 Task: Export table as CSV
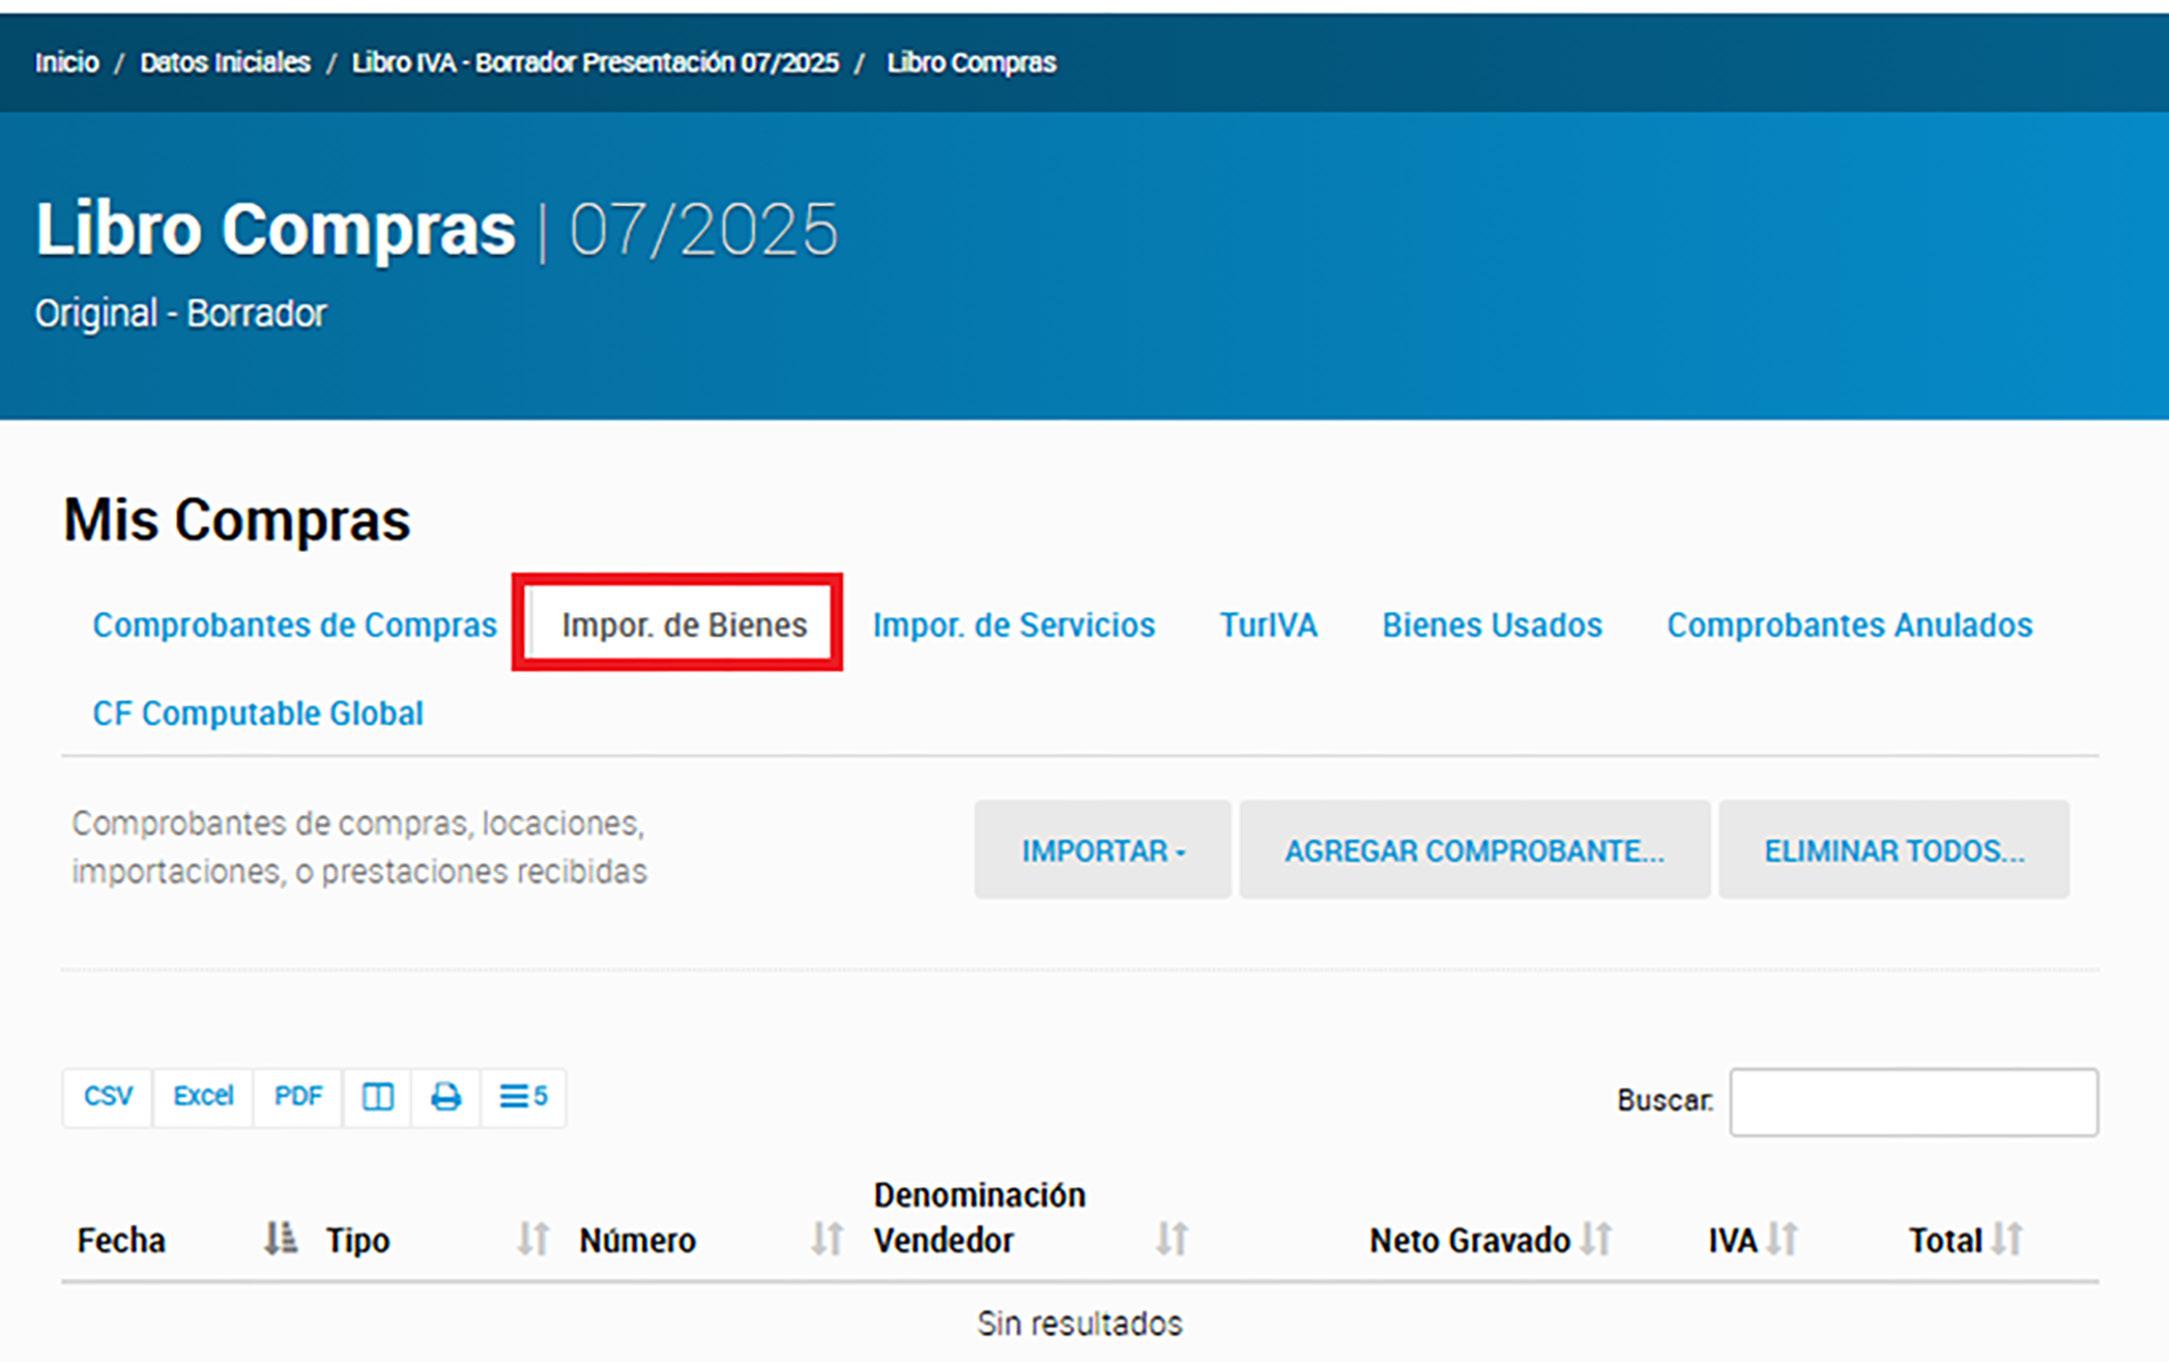(108, 1097)
